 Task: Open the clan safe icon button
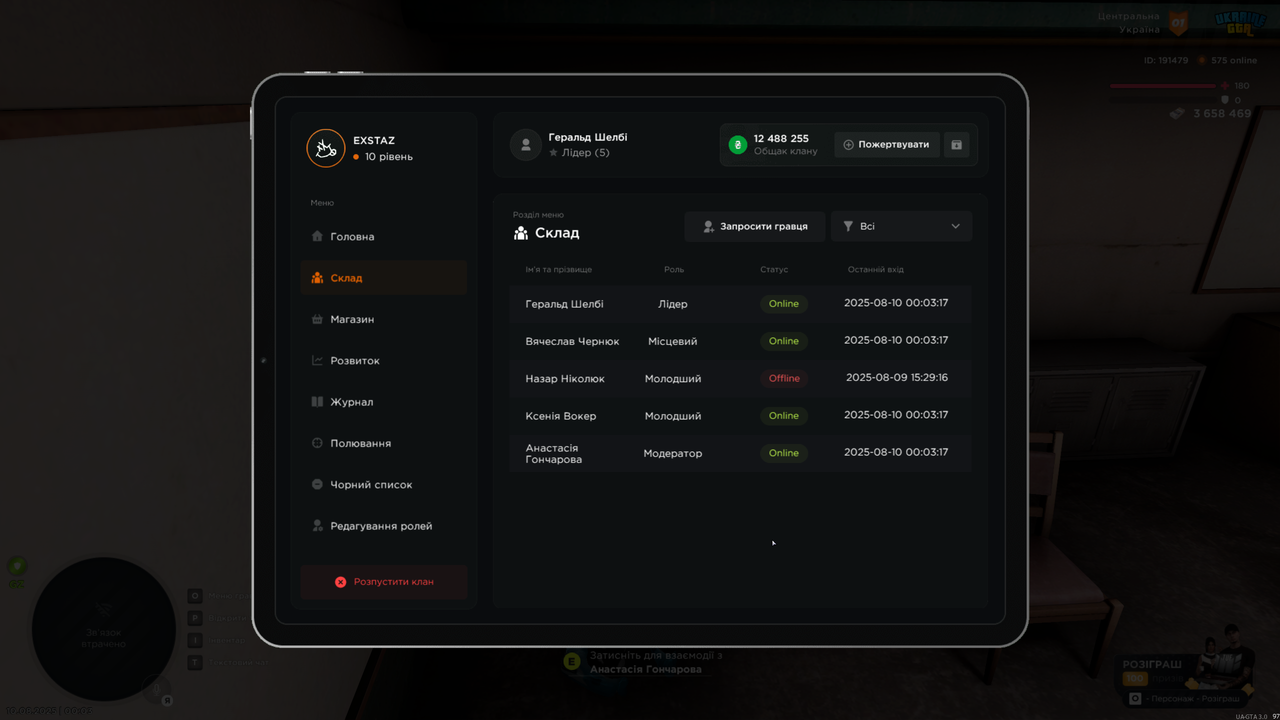956,145
